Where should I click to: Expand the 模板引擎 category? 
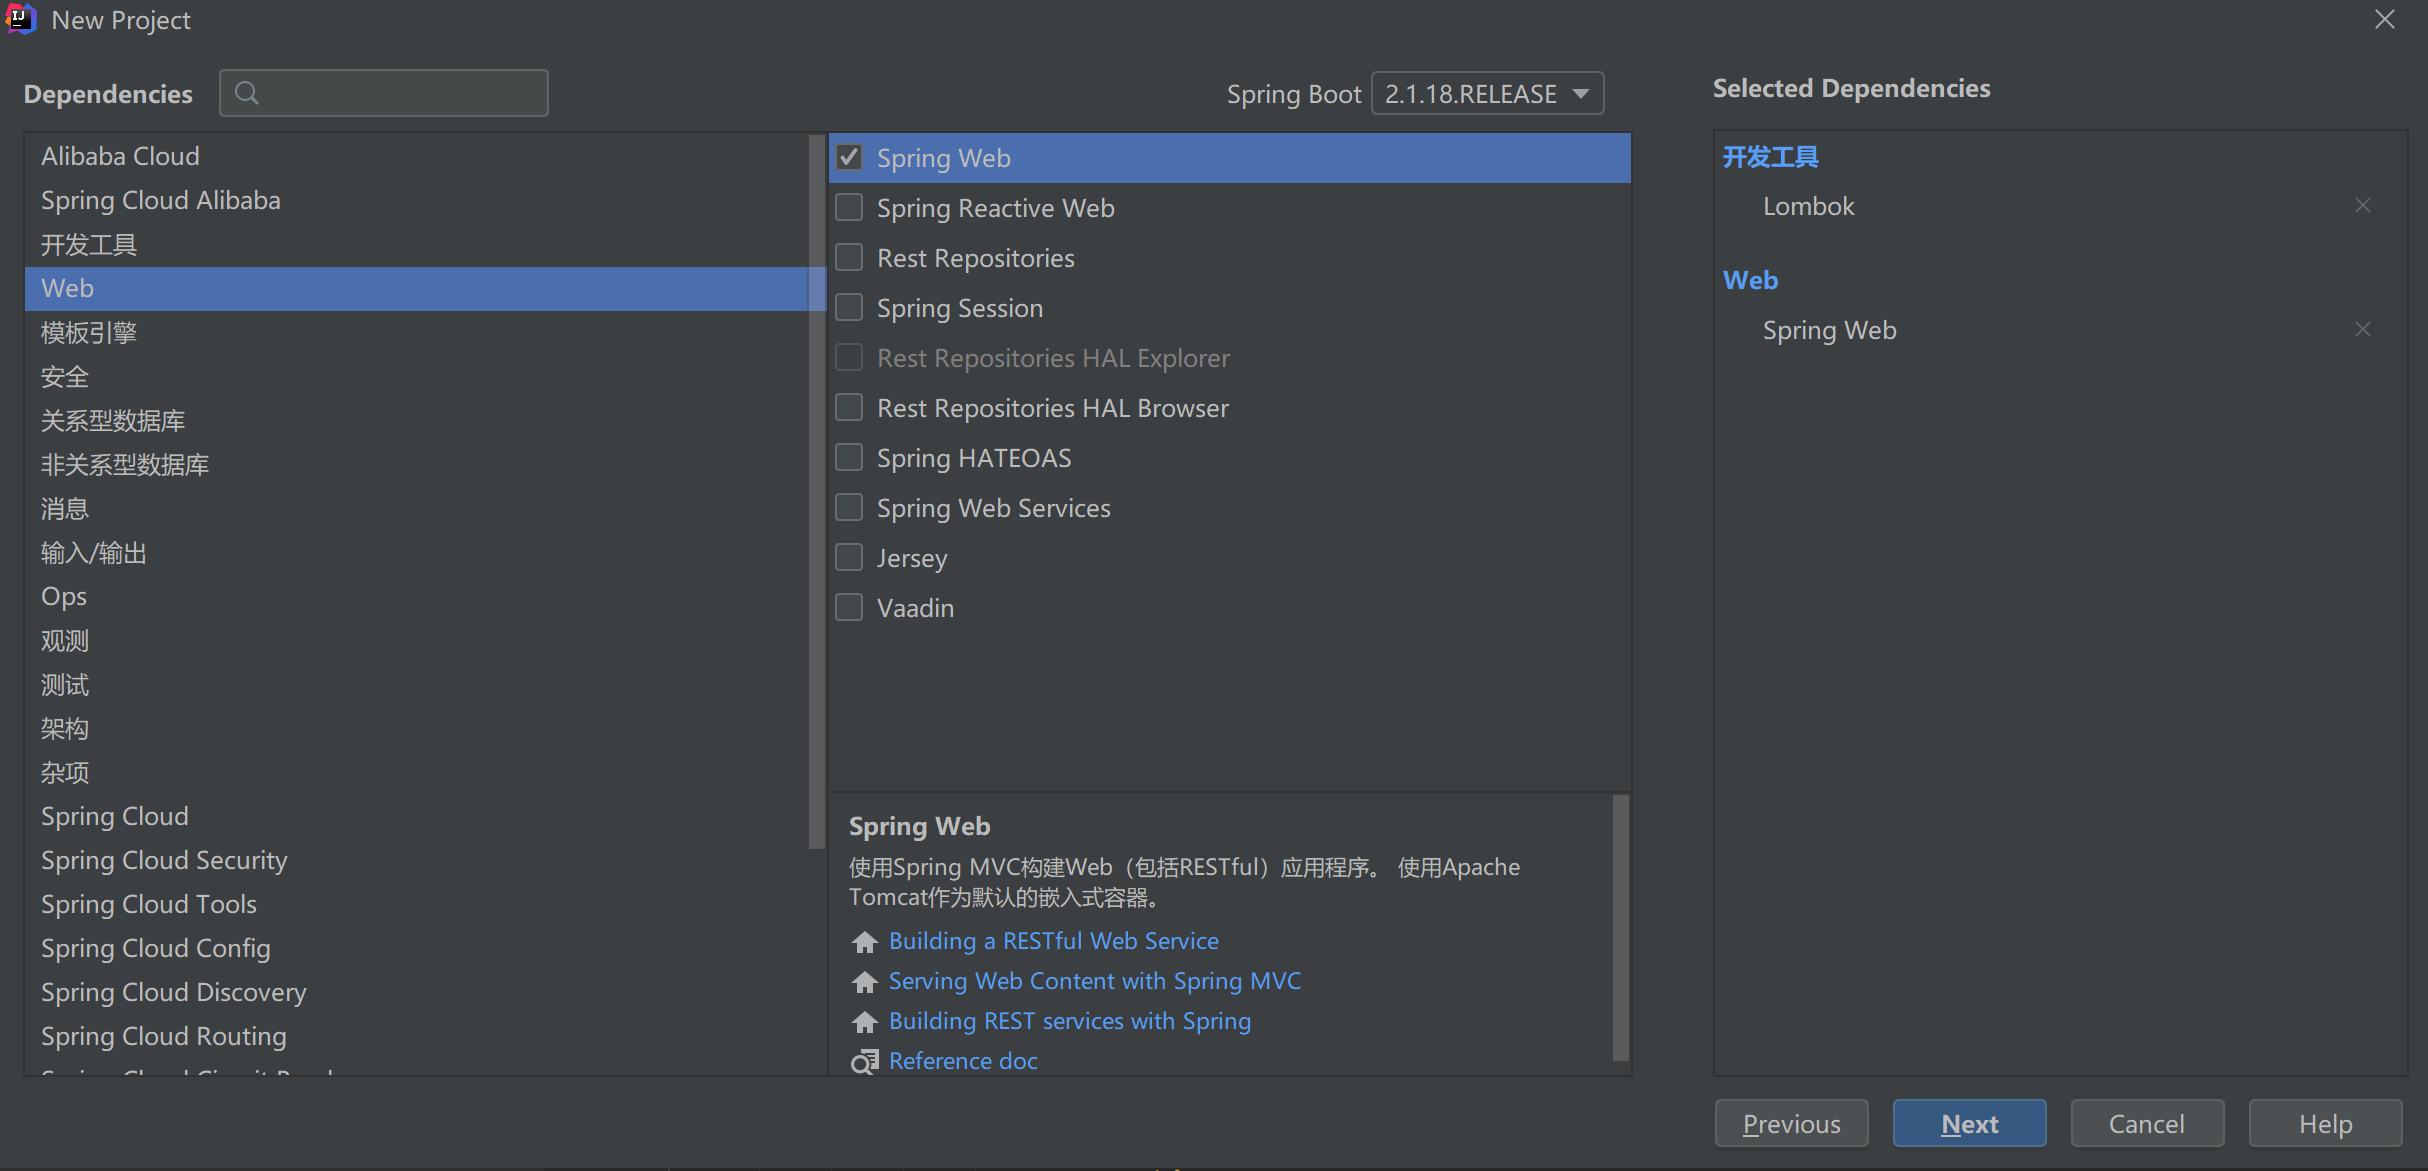point(88,331)
